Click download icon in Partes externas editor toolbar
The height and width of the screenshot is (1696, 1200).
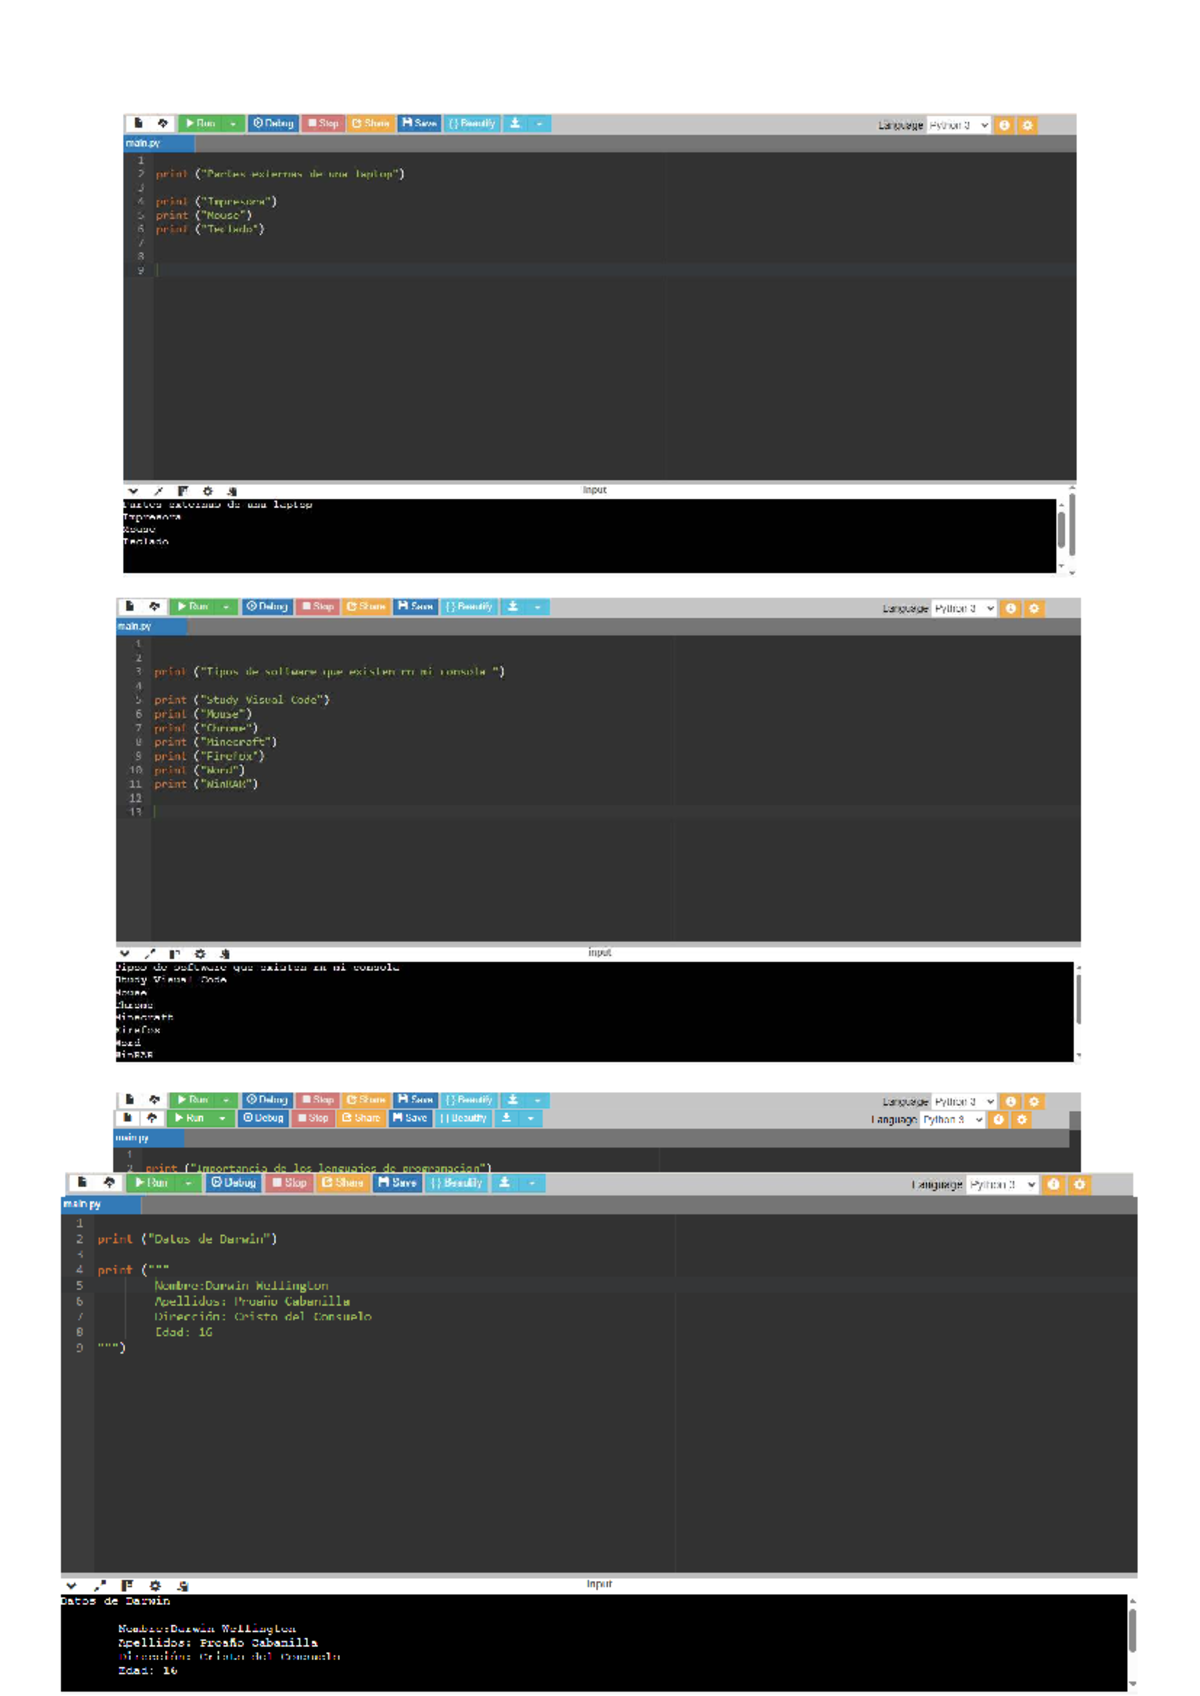click(515, 123)
